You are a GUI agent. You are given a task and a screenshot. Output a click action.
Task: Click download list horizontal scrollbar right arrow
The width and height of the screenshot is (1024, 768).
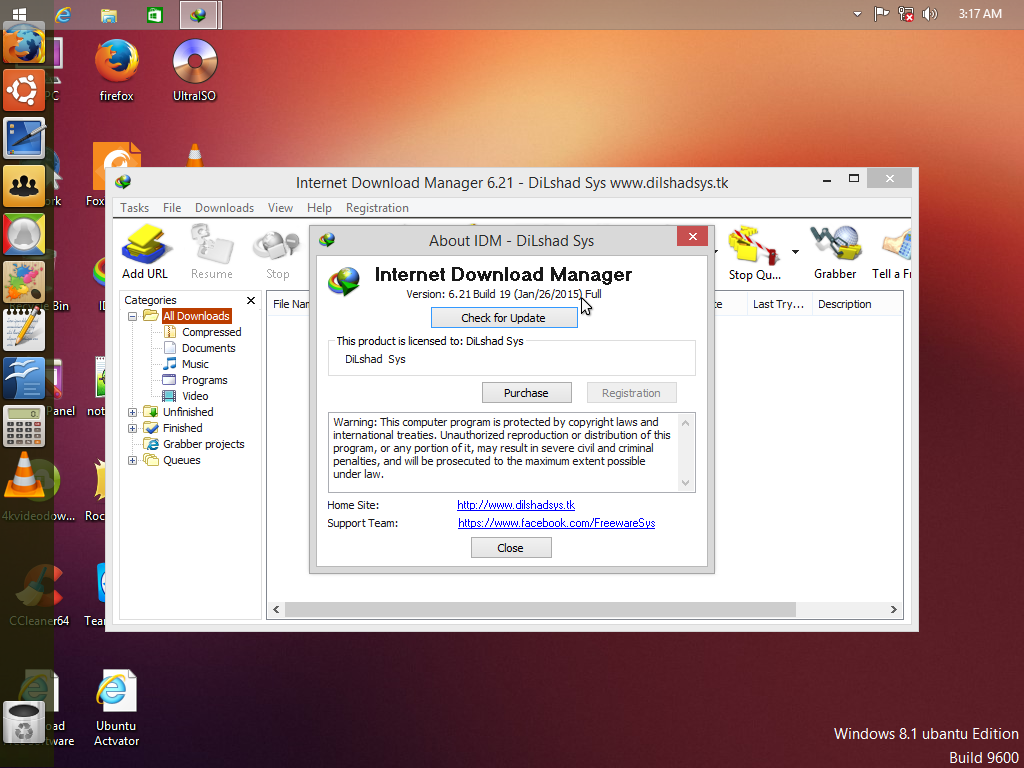click(893, 609)
